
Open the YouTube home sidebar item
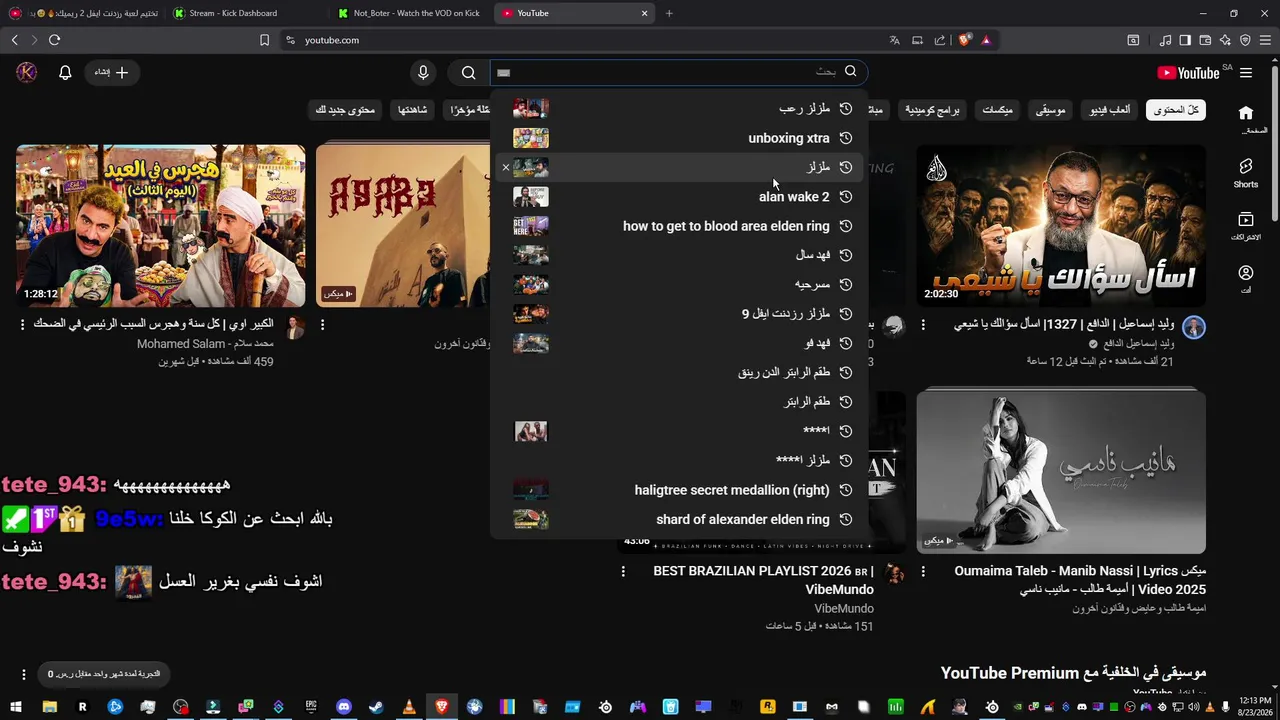pyautogui.click(x=1245, y=119)
